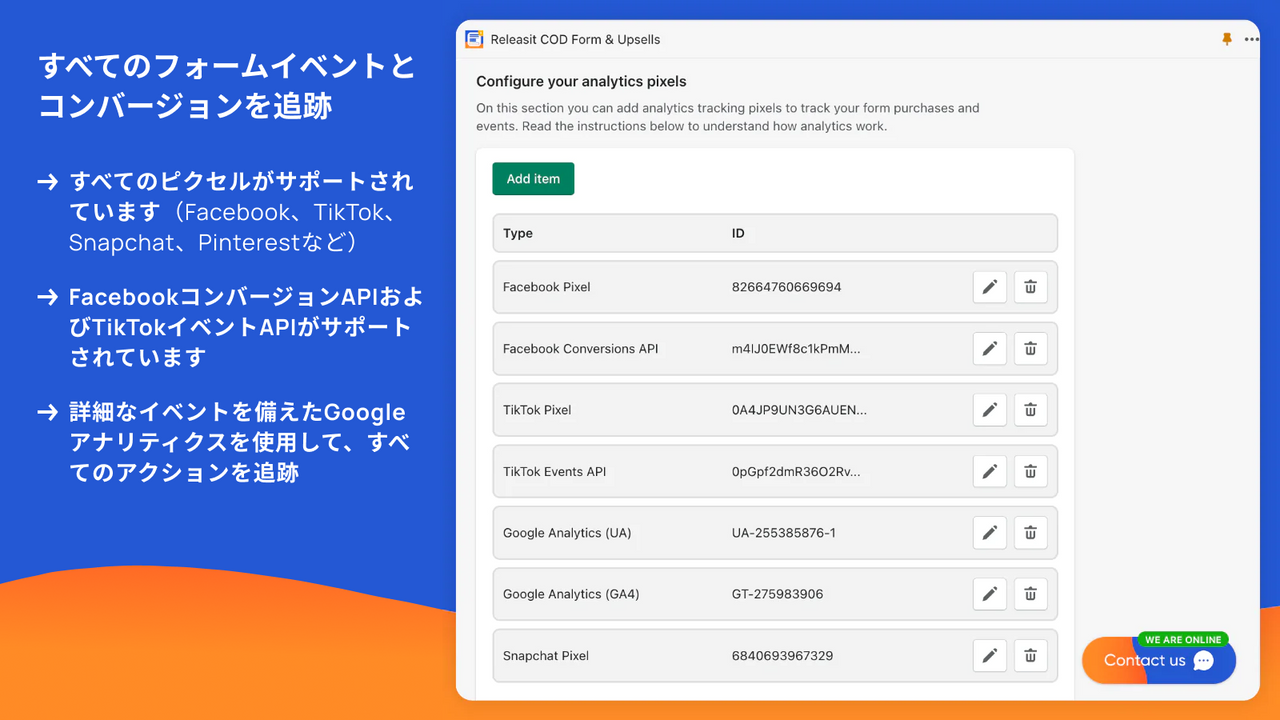Select the Google Analytics (GA4) label

pyautogui.click(x=571, y=594)
